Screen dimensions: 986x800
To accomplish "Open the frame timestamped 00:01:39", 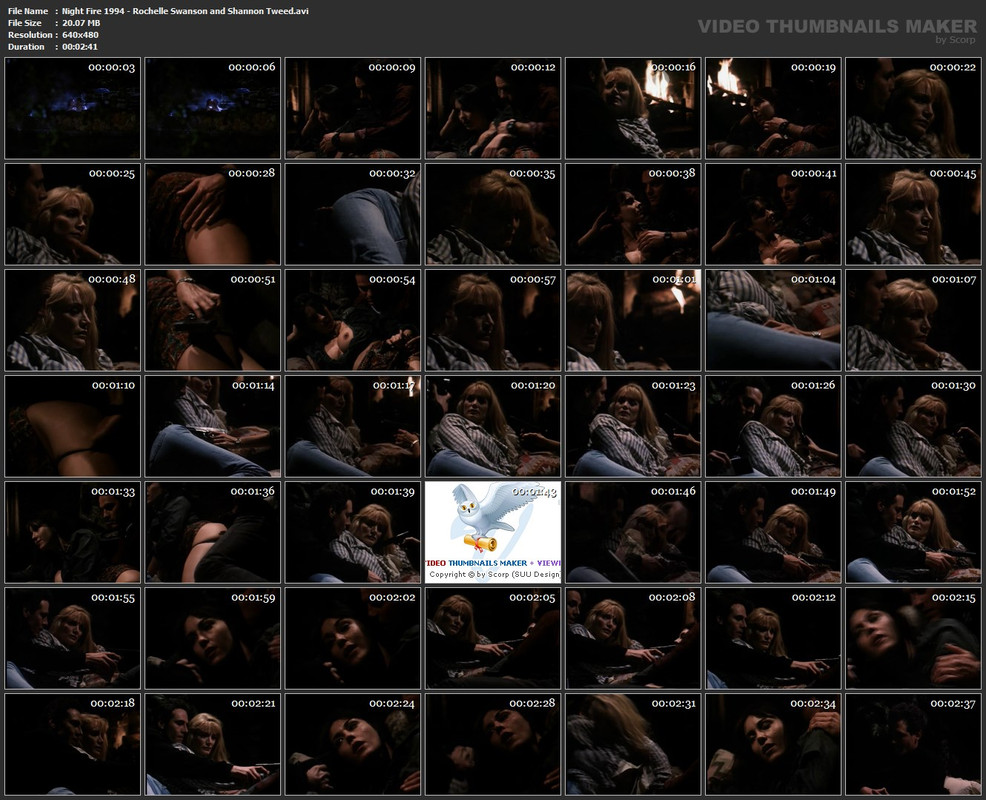I will [353, 532].
